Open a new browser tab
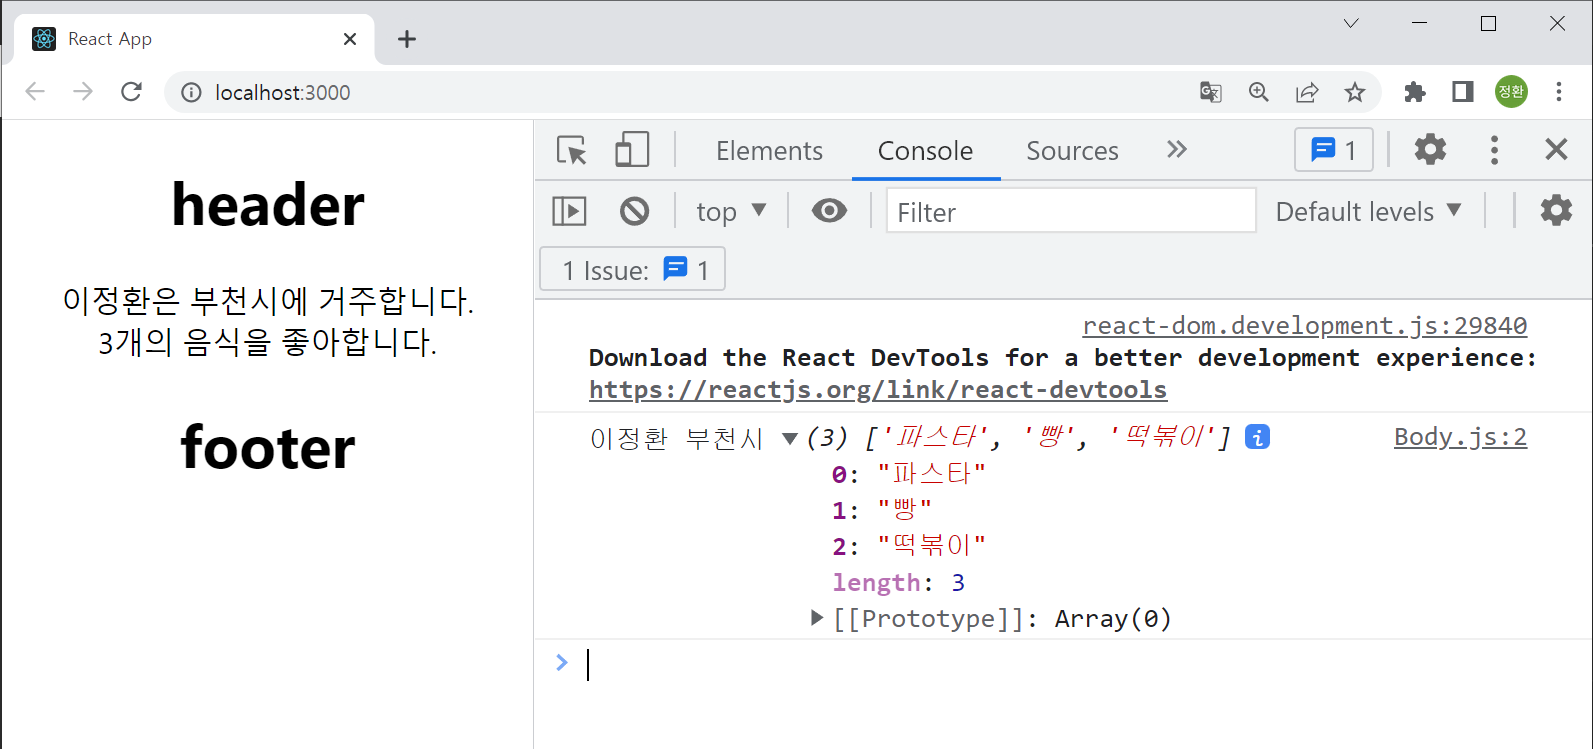 pos(406,39)
